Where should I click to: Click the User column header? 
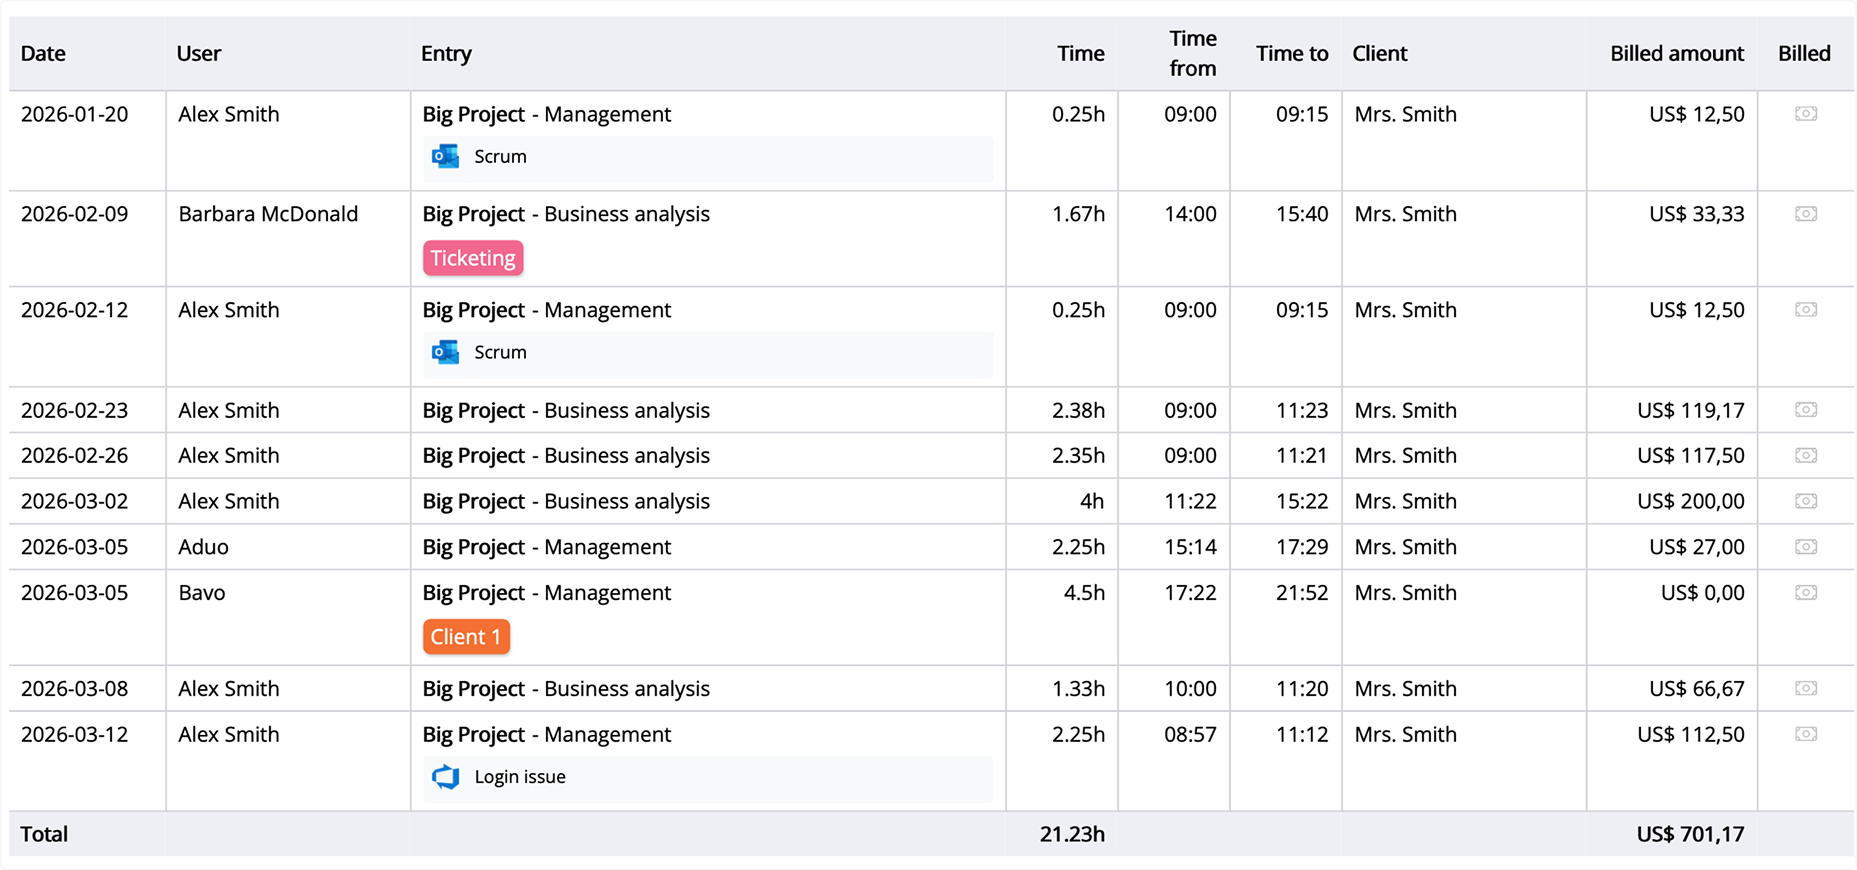point(198,54)
